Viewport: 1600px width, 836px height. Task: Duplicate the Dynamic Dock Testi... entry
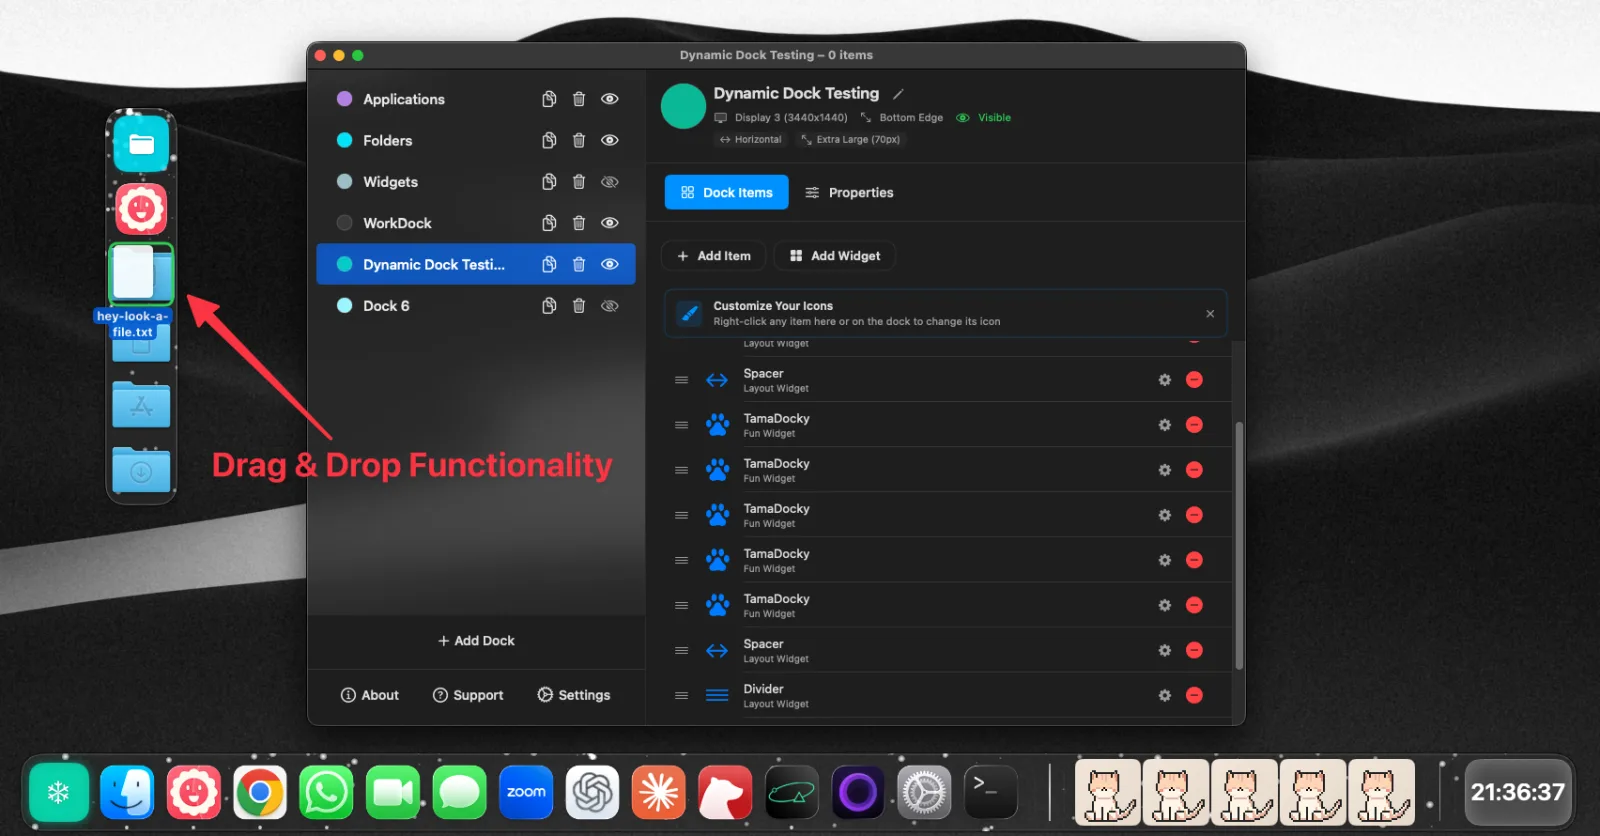click(x=549, y=264)
